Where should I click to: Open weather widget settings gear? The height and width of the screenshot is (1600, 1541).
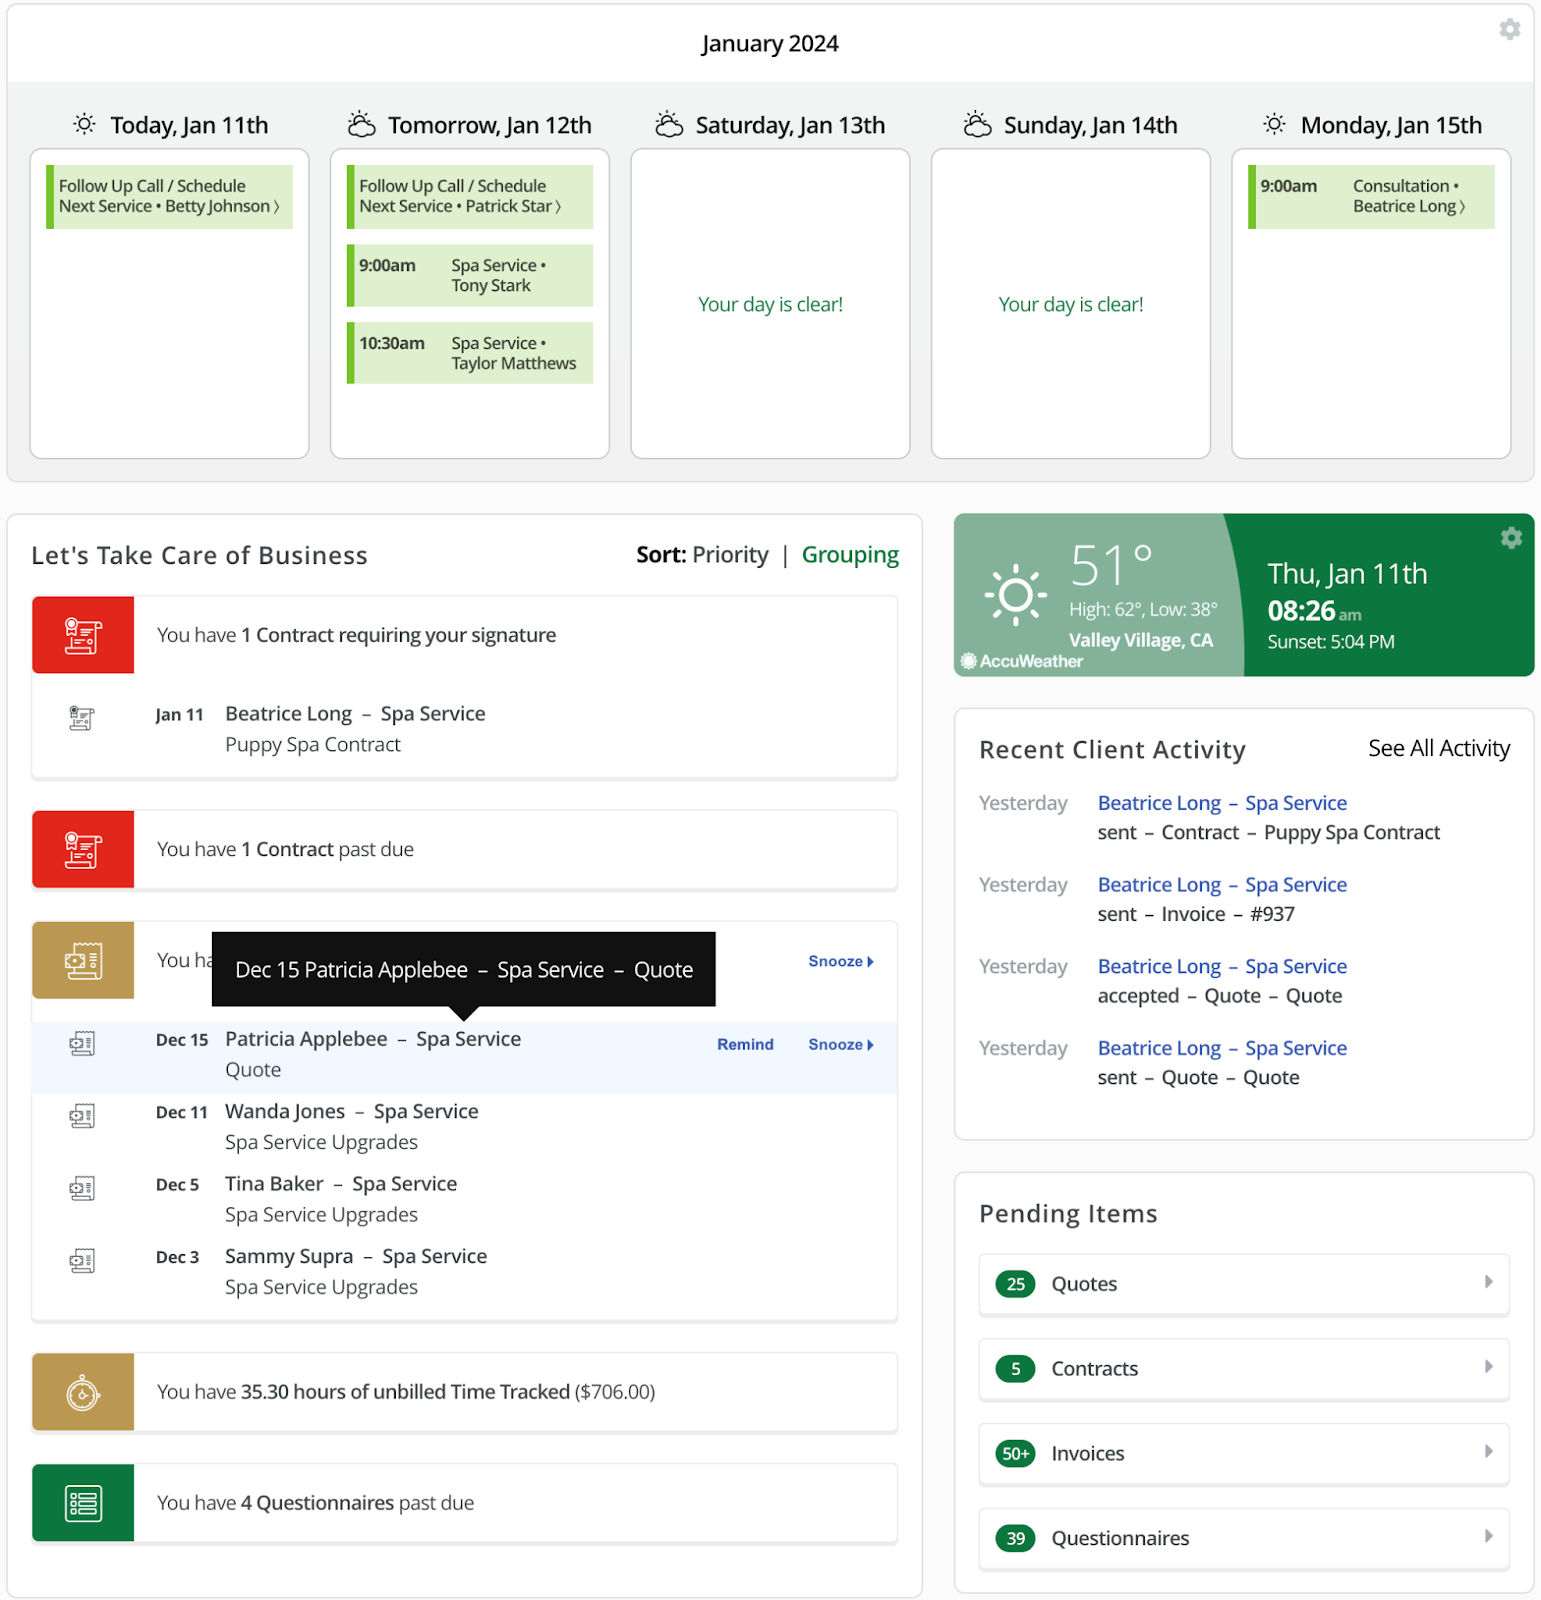pyautogui.click(x=1511, y=538)
